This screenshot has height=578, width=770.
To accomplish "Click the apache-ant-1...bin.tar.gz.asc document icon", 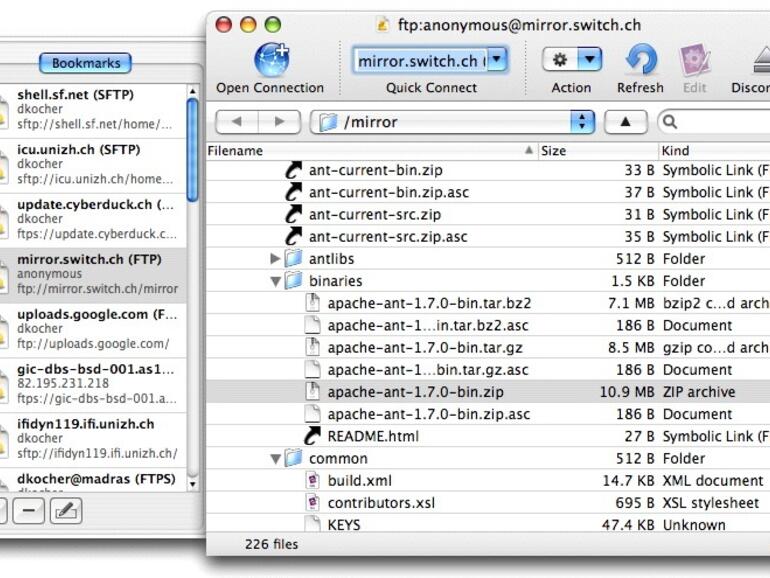I will [x=312, y=369].
